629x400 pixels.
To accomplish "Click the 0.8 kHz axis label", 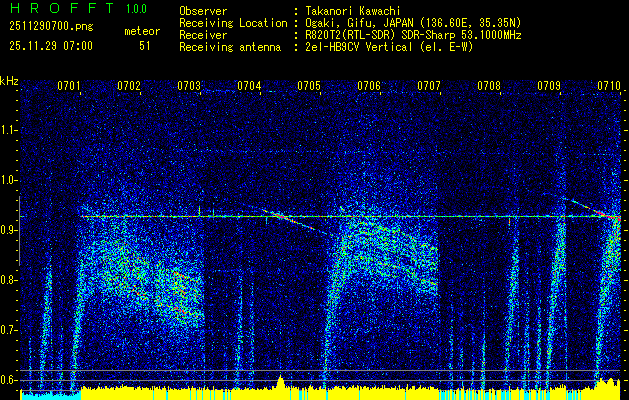I will pyautogui.click(x=8, y=280).
